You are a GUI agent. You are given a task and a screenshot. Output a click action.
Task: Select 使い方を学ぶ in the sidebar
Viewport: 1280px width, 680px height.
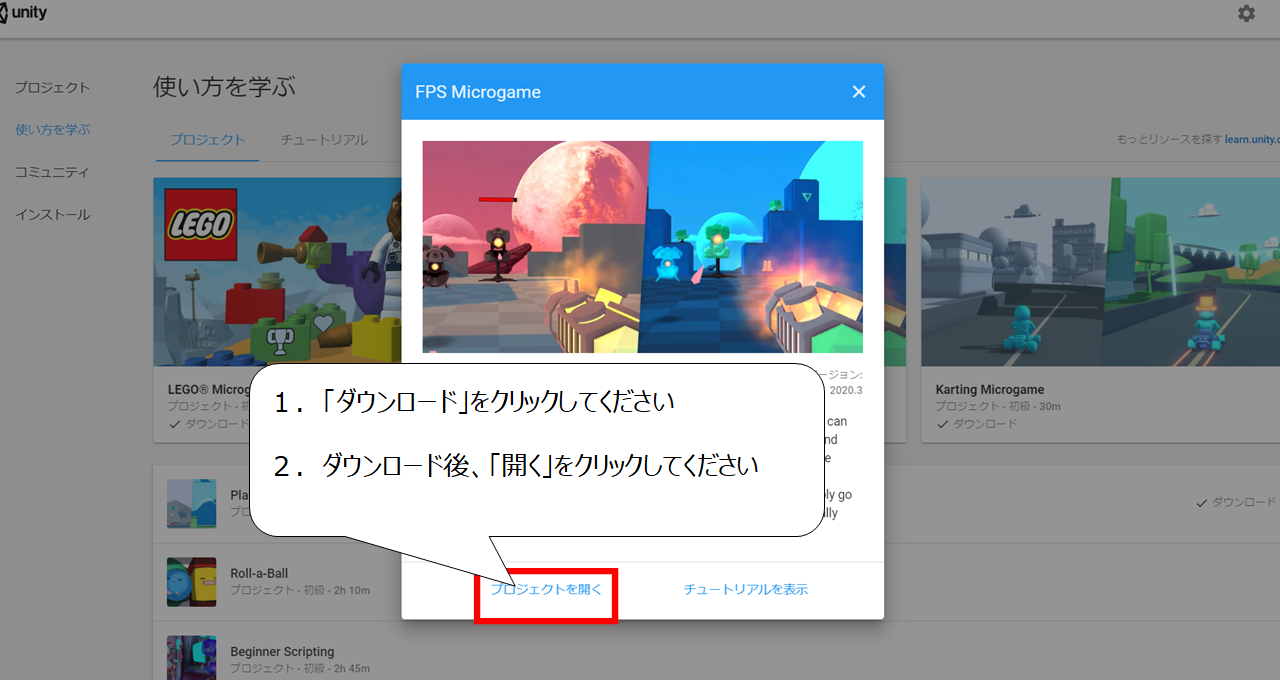click(x=52, y=130)
